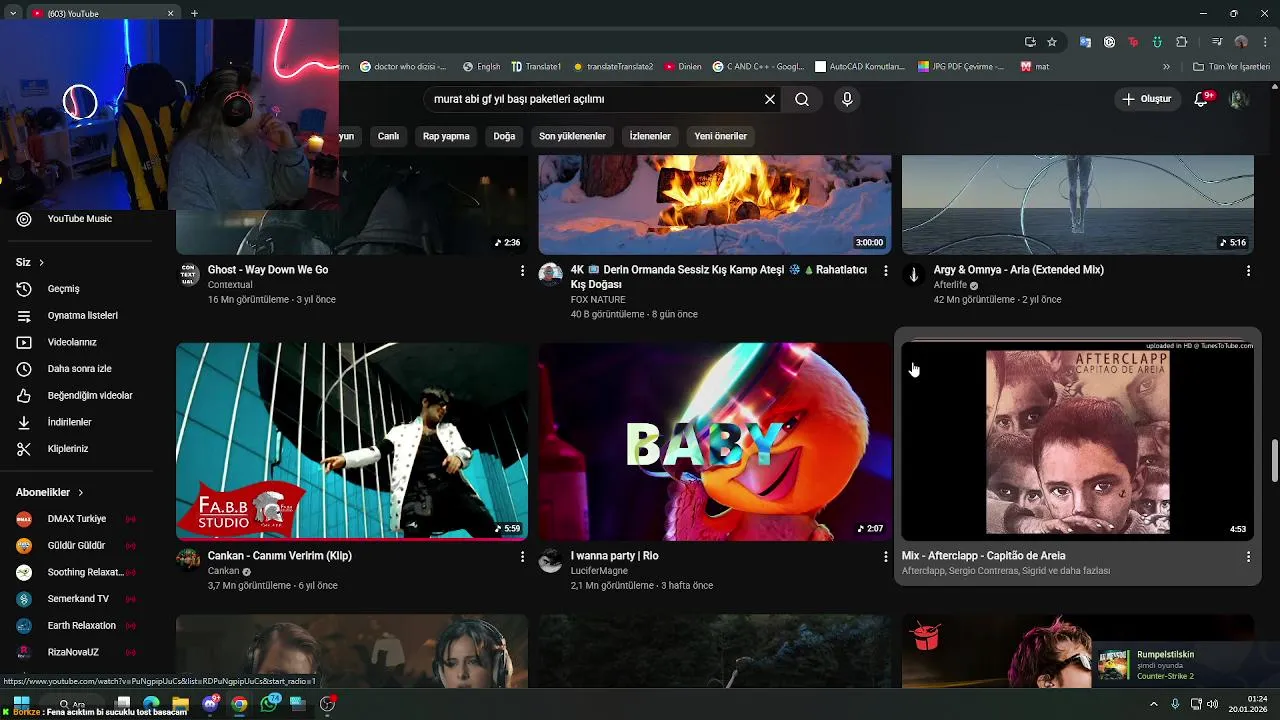The image size is (1280, 720).
Task: Clear the search box with X
Action: coord(770,99)
